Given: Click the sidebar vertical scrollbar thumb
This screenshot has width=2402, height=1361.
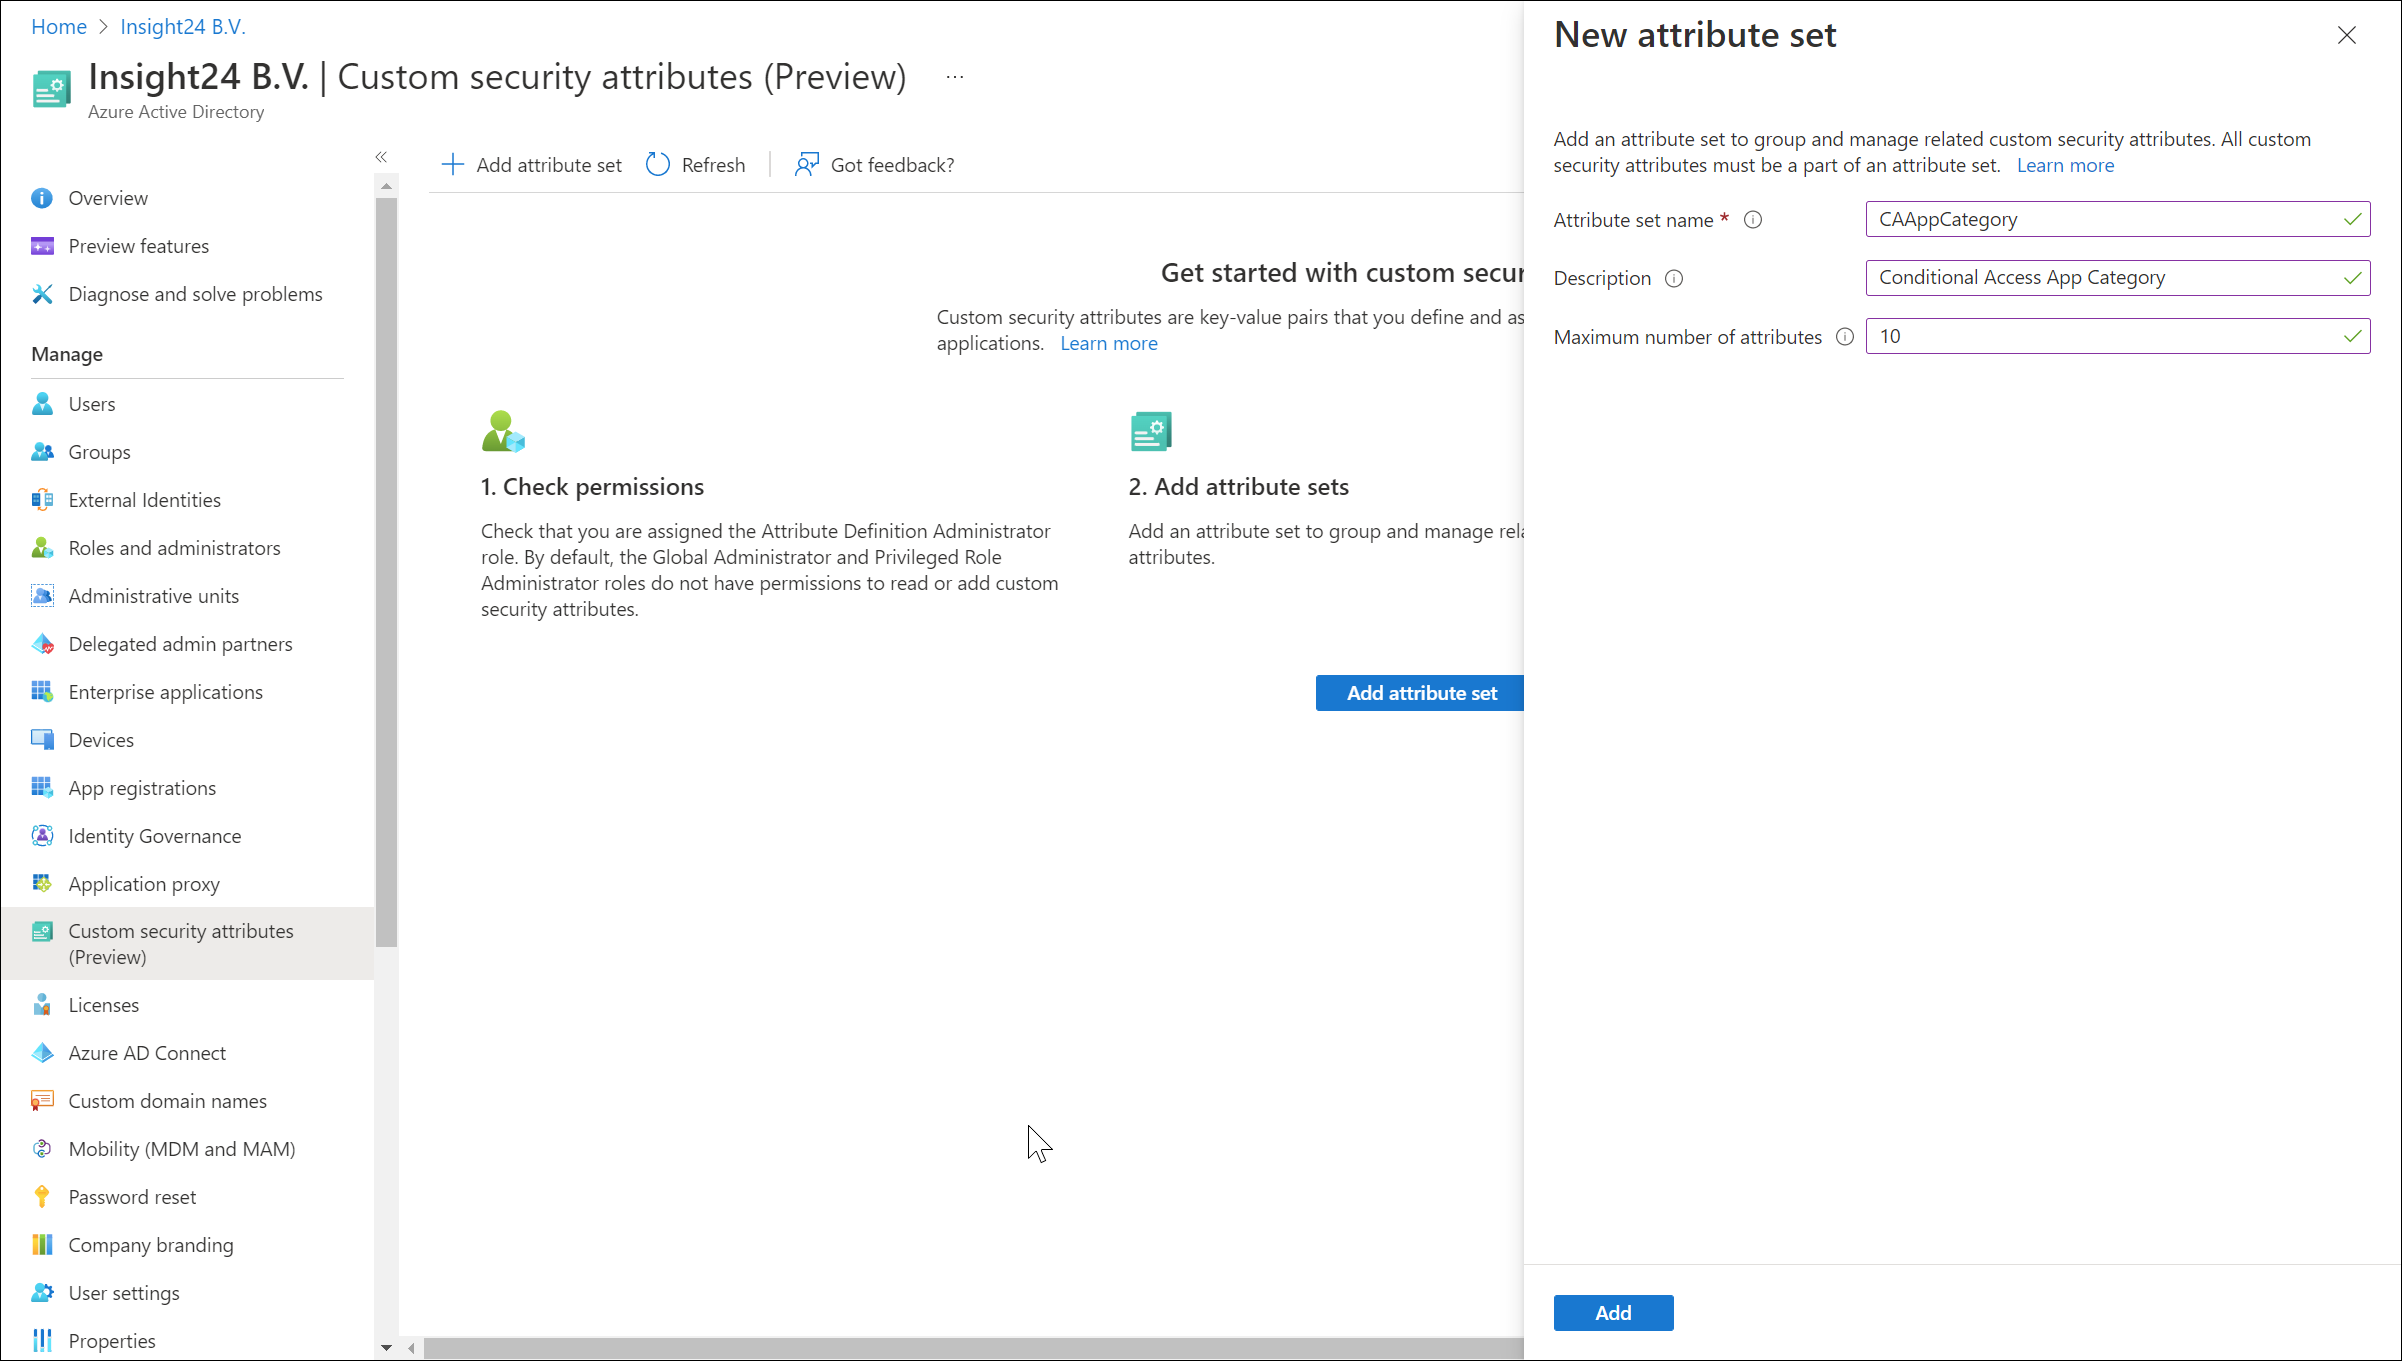Looking at the screenshot, I should 386,572.
